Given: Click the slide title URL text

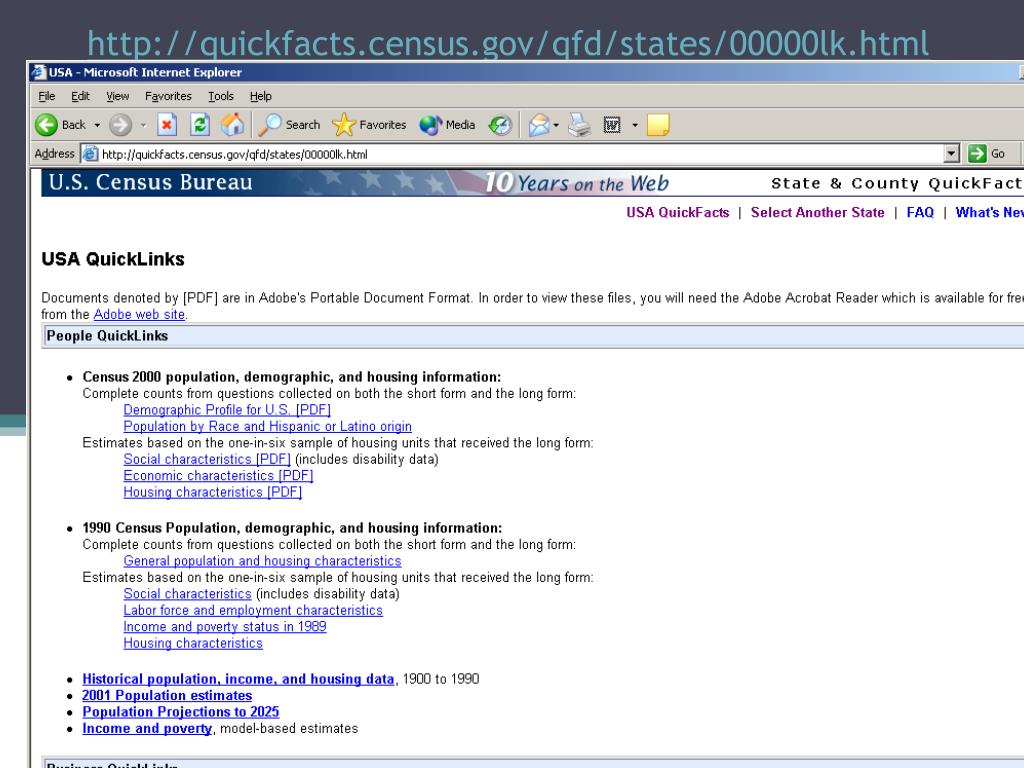Looking at the screenshot, I should [507, 44].
